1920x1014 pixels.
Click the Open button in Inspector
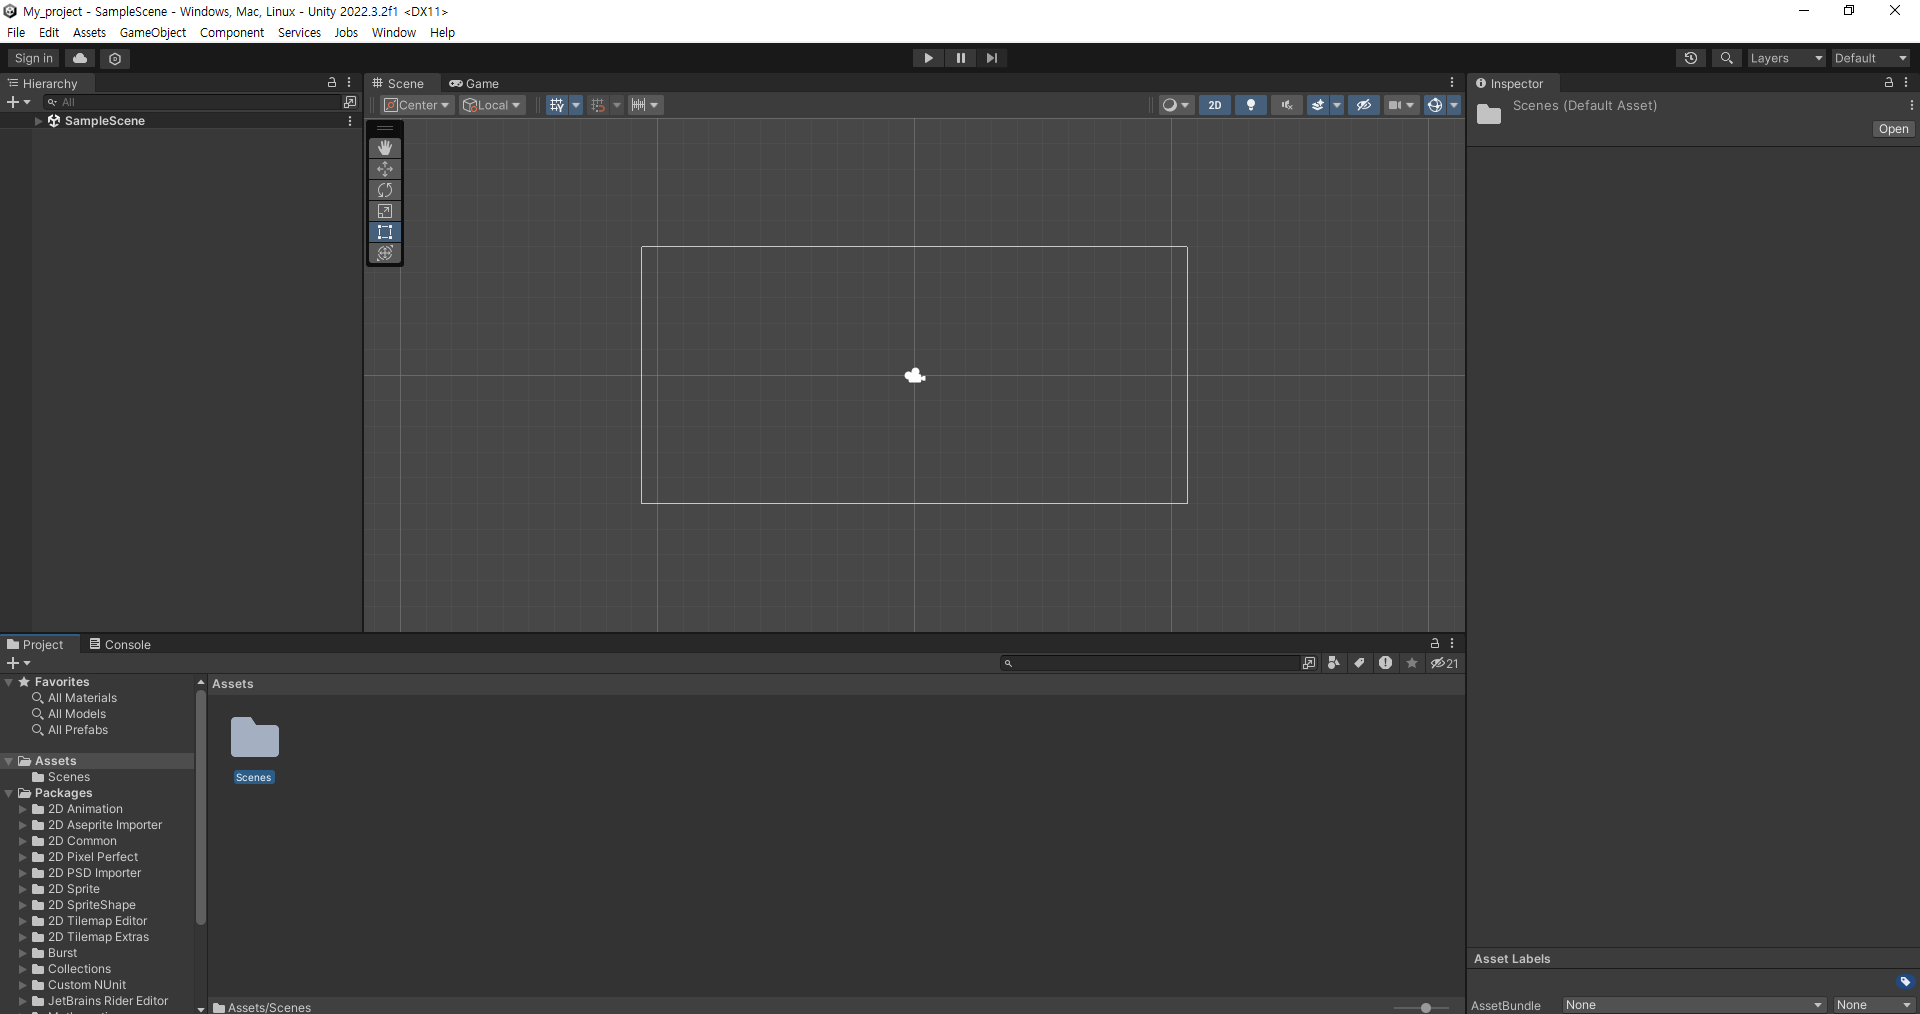pos(1893,129)
